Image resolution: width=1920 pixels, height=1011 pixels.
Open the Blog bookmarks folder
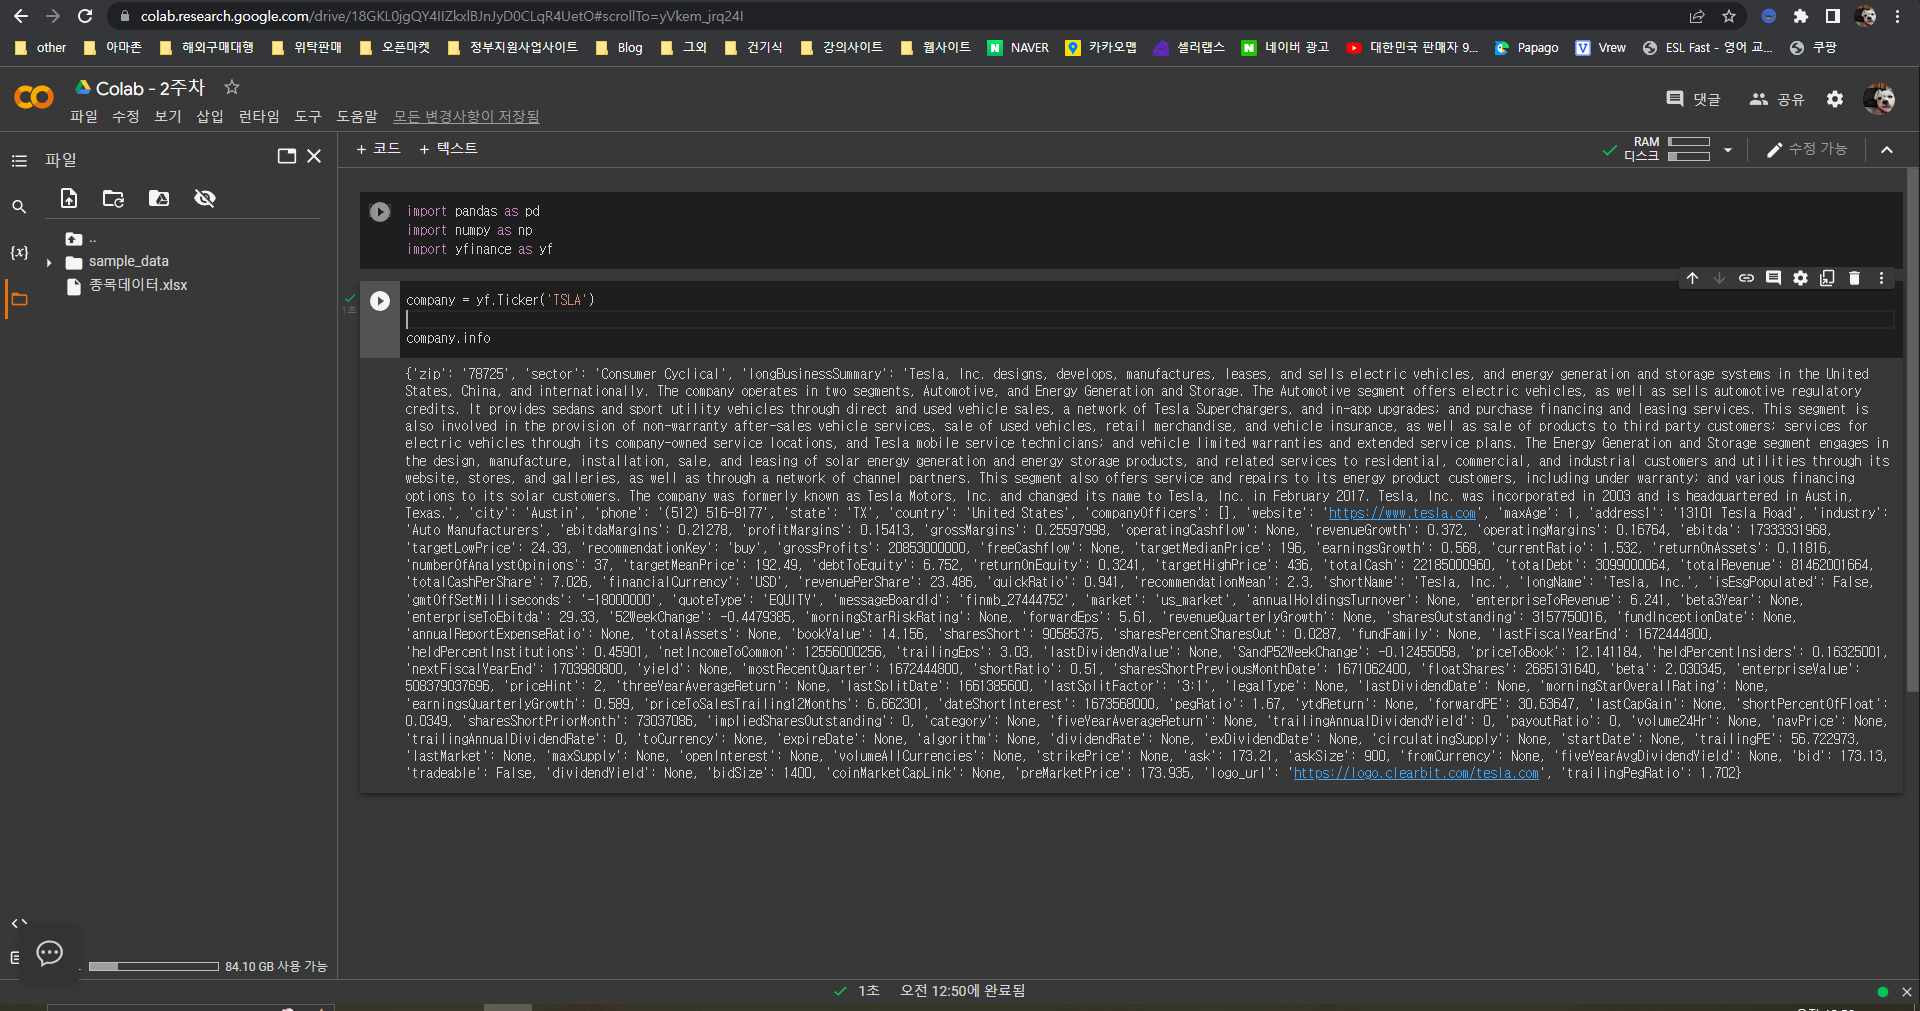pyautogui.click(x=619, y=48)
